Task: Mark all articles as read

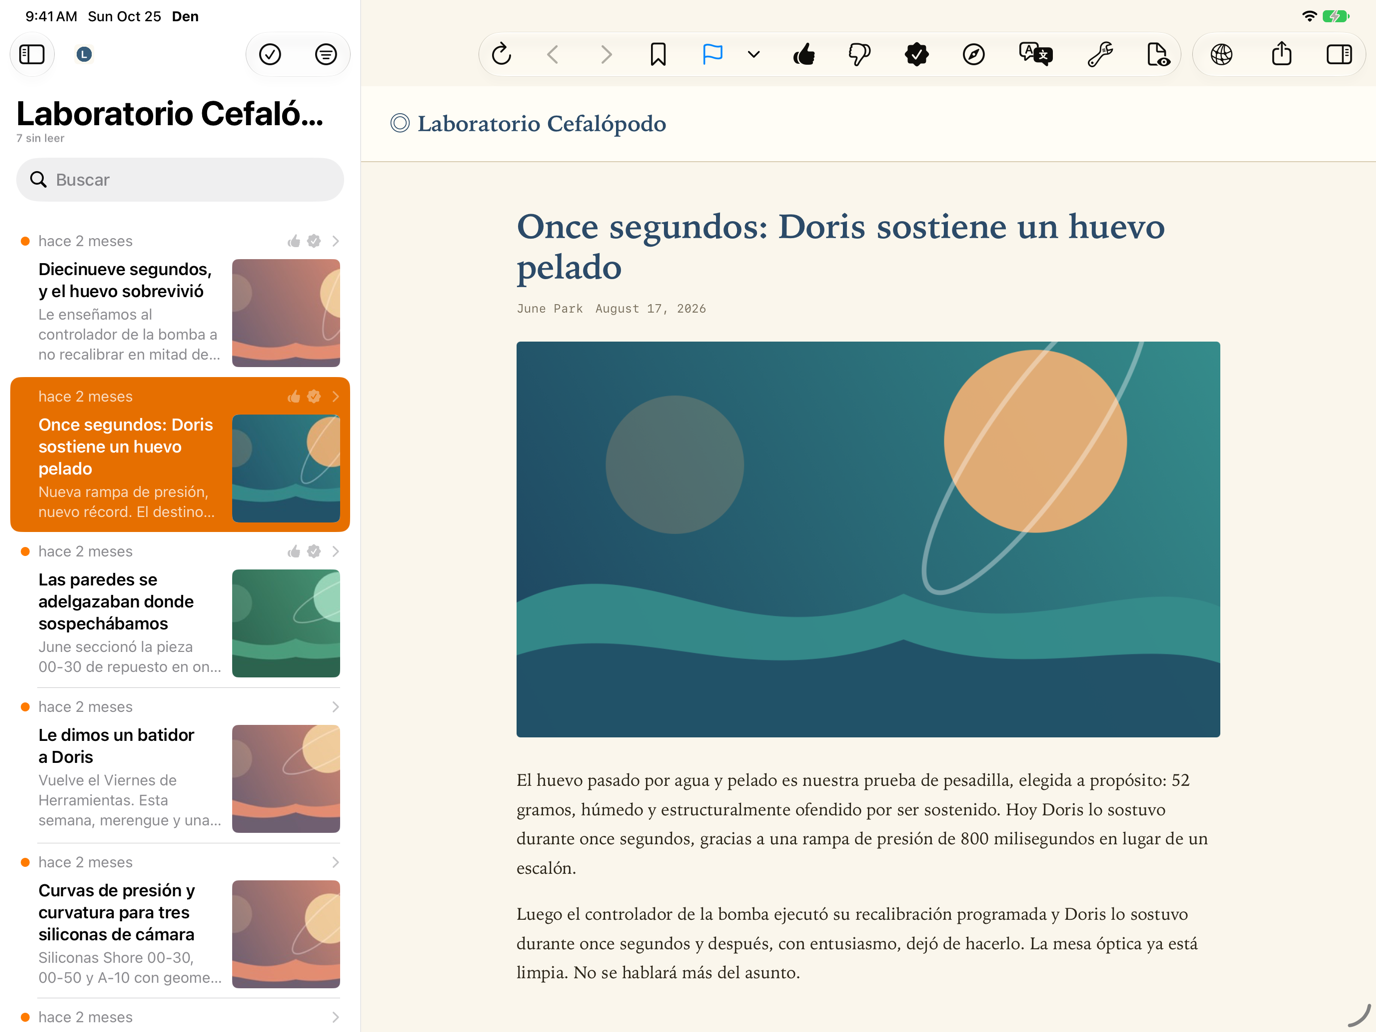Action: [270, 54]
